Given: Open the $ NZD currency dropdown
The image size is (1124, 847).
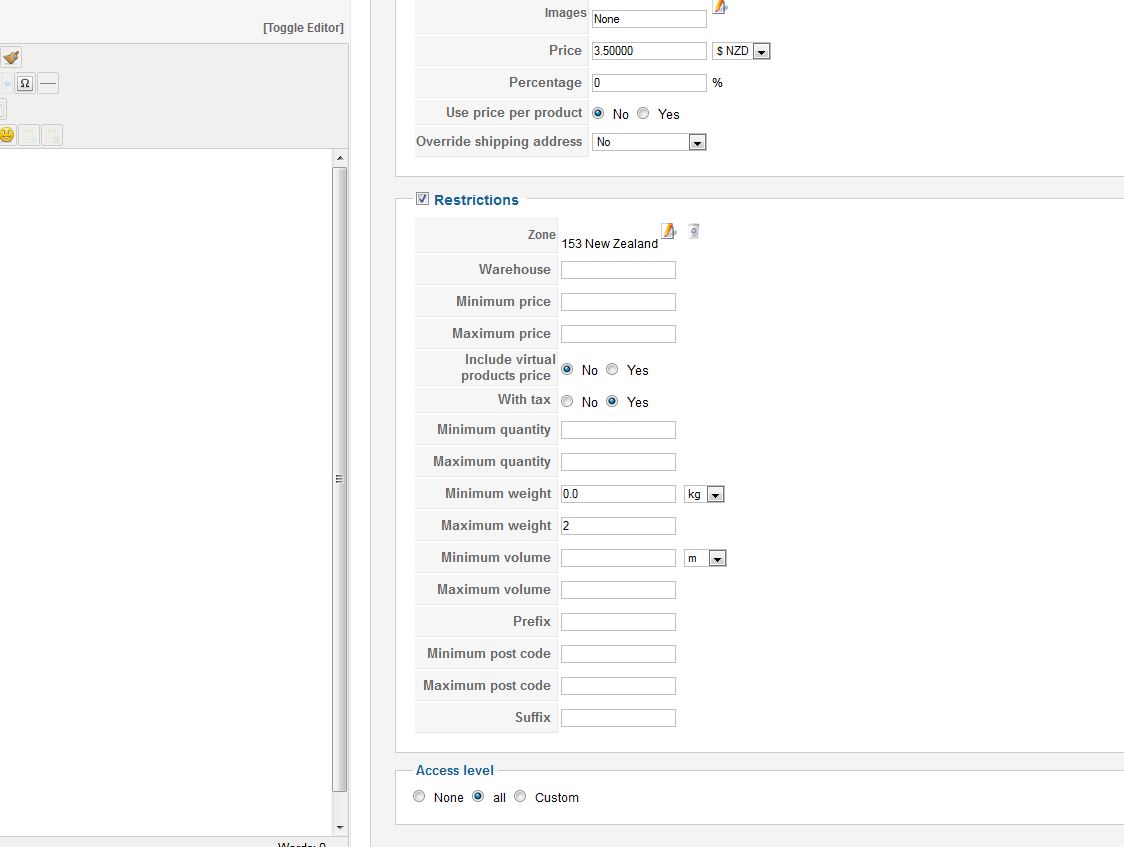Looking at the screenshot, I should [x=741, y=51].
